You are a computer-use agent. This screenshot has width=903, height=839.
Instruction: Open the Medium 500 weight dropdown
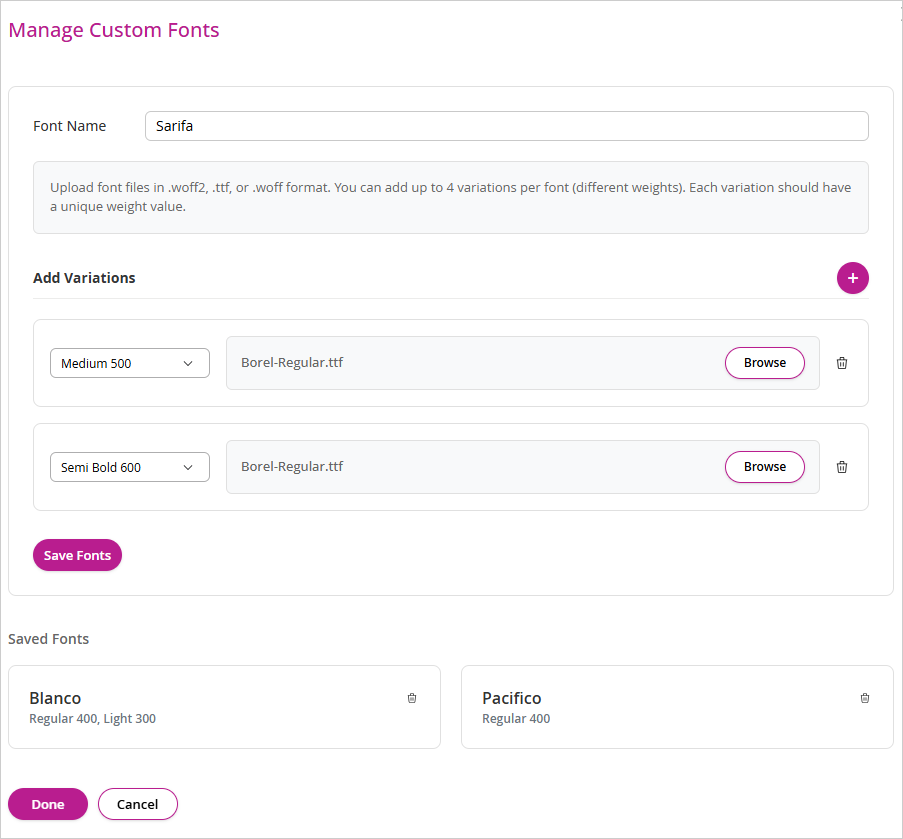point(129,363)
